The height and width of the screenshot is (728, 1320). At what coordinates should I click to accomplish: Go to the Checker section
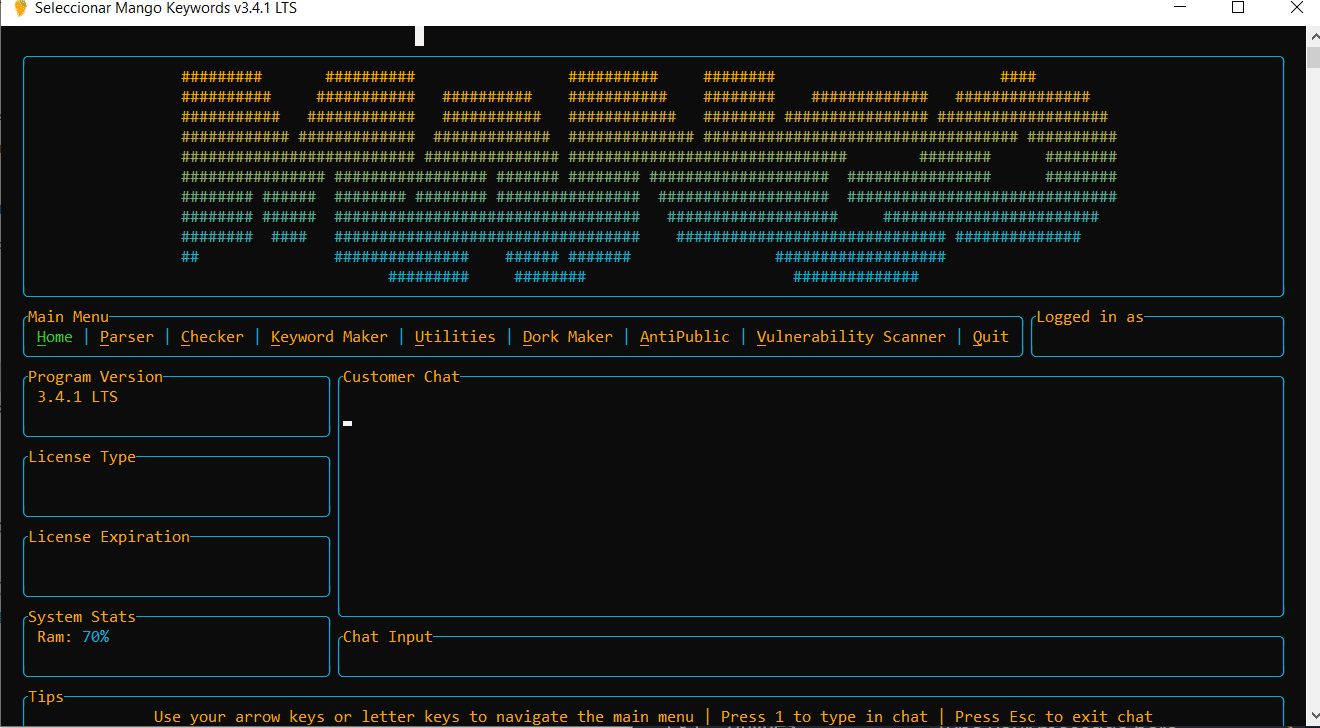(212, 337)
